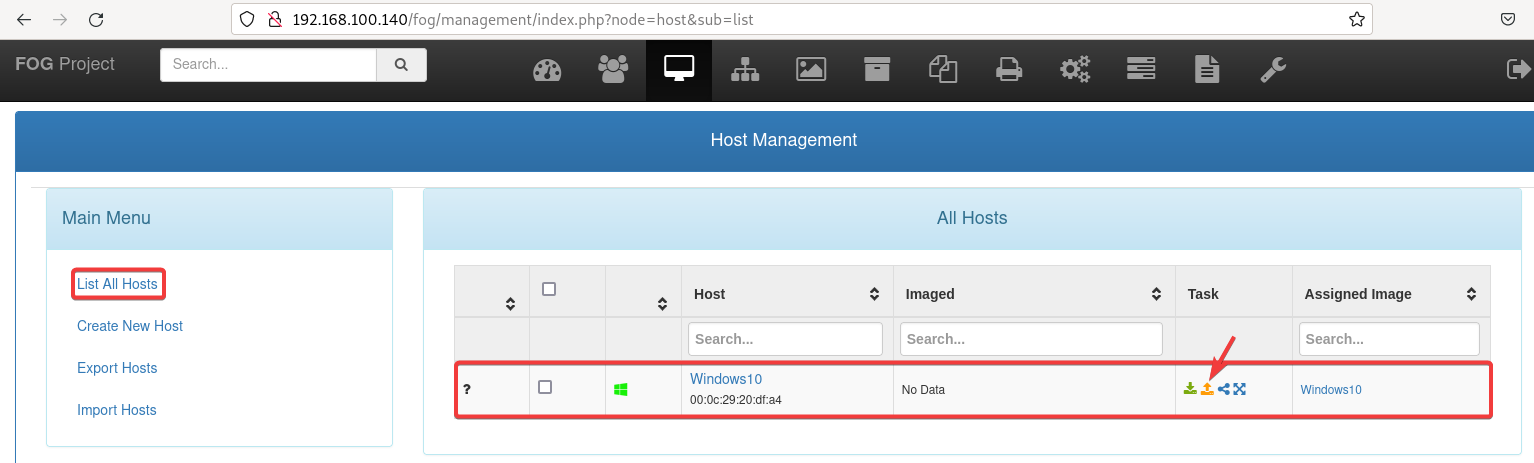The image size is (1534, 463).
Task: Open the Dashboard gauge icon
Action: tap(548, 69)
